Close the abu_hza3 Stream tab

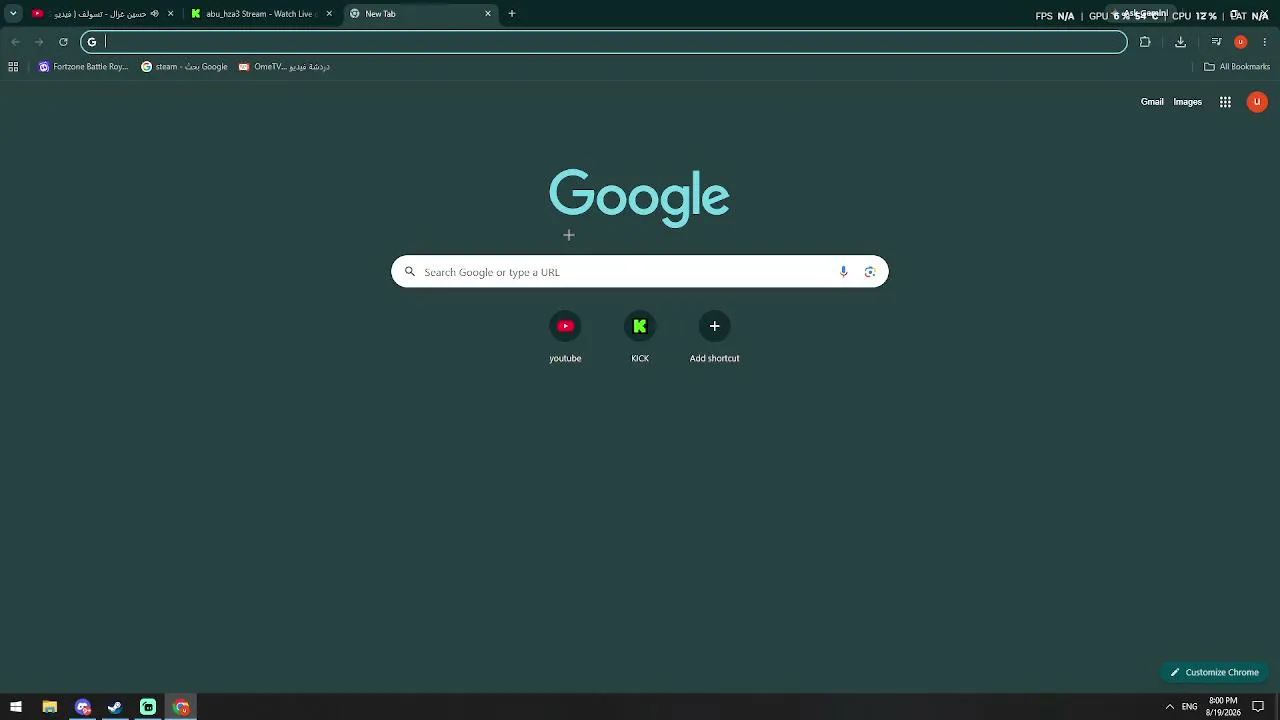coord(329,14)
